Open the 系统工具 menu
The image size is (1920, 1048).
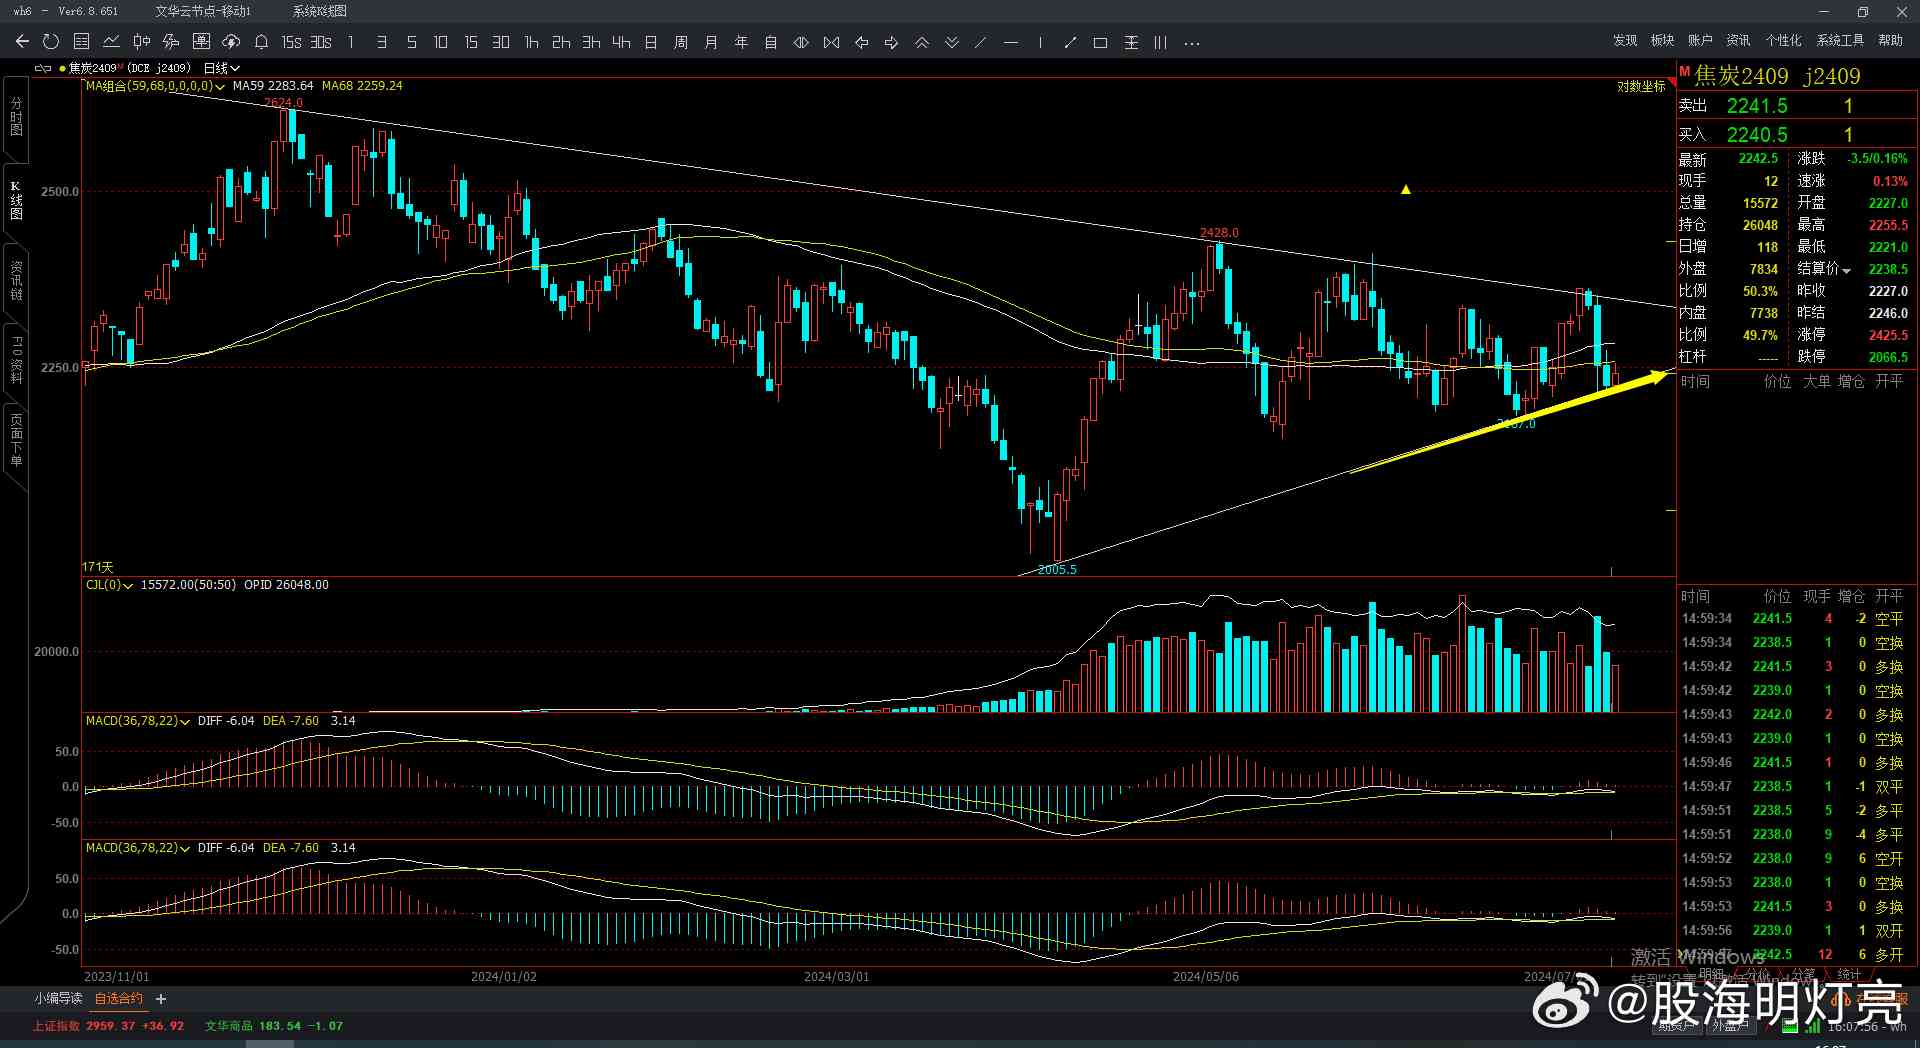point(1840,40)
